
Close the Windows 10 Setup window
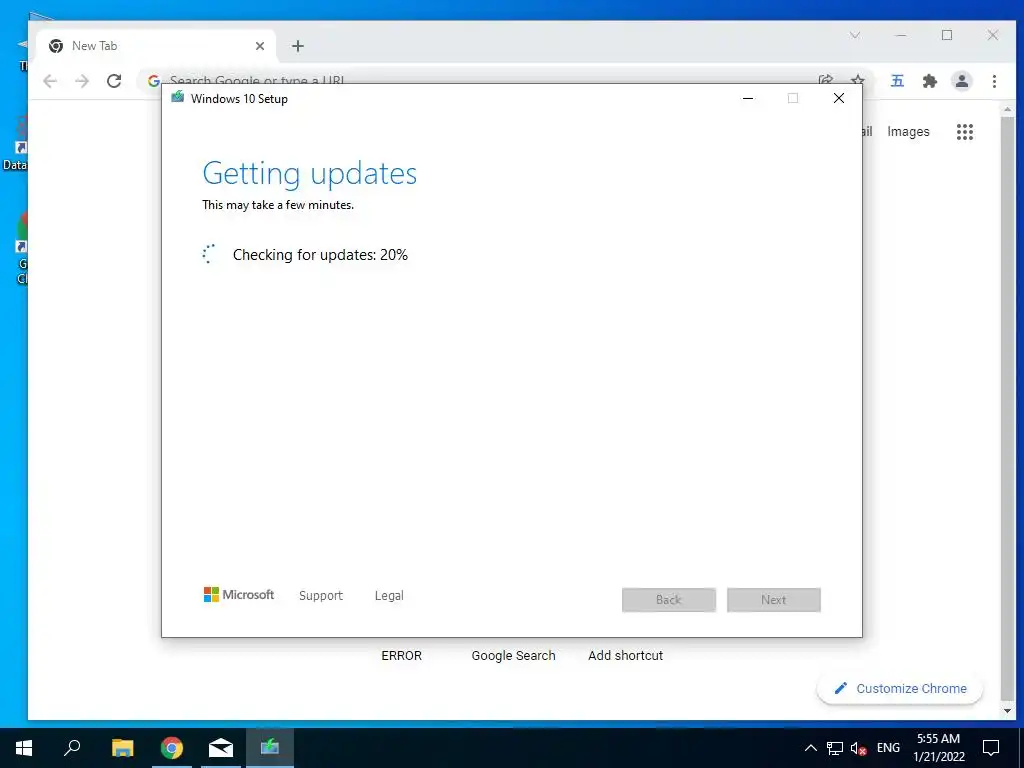coord(839,98)
